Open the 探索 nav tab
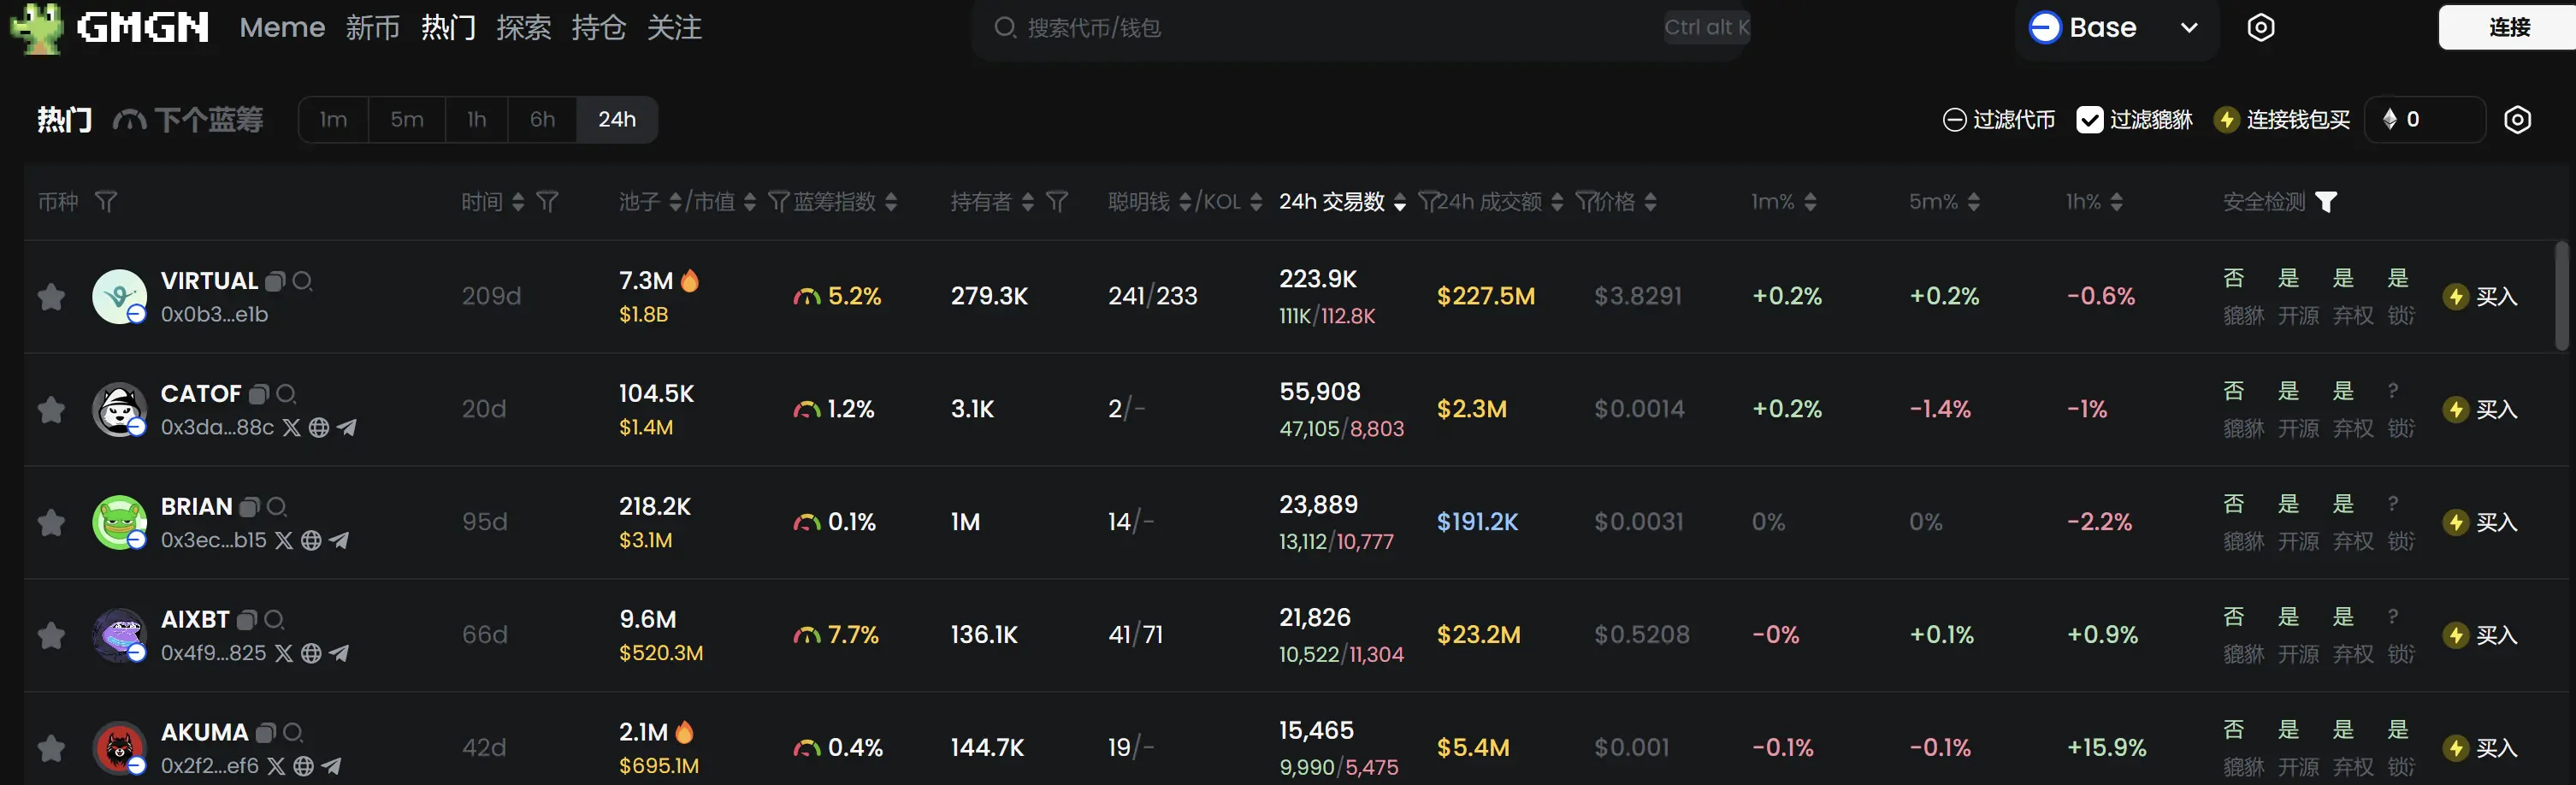The height and width of the screenshot is (785, 2576). coord(523,28)
